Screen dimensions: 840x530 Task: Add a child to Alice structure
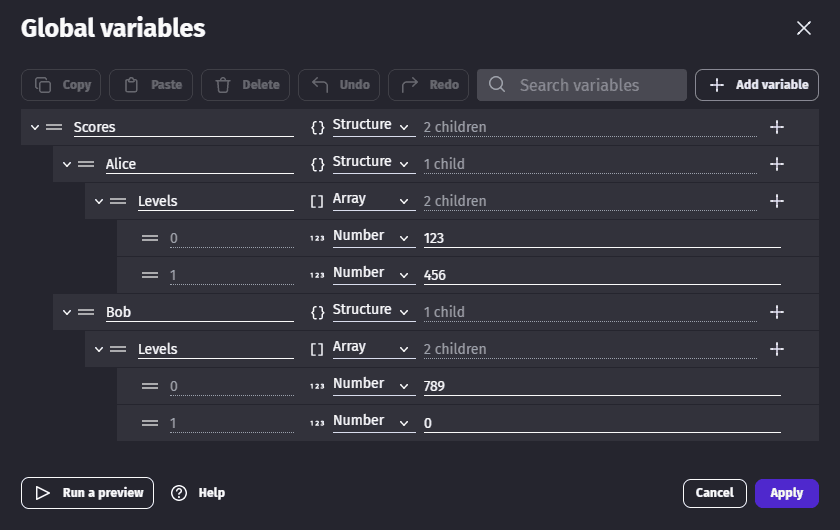pyautogui.click(x=776, y=164)
